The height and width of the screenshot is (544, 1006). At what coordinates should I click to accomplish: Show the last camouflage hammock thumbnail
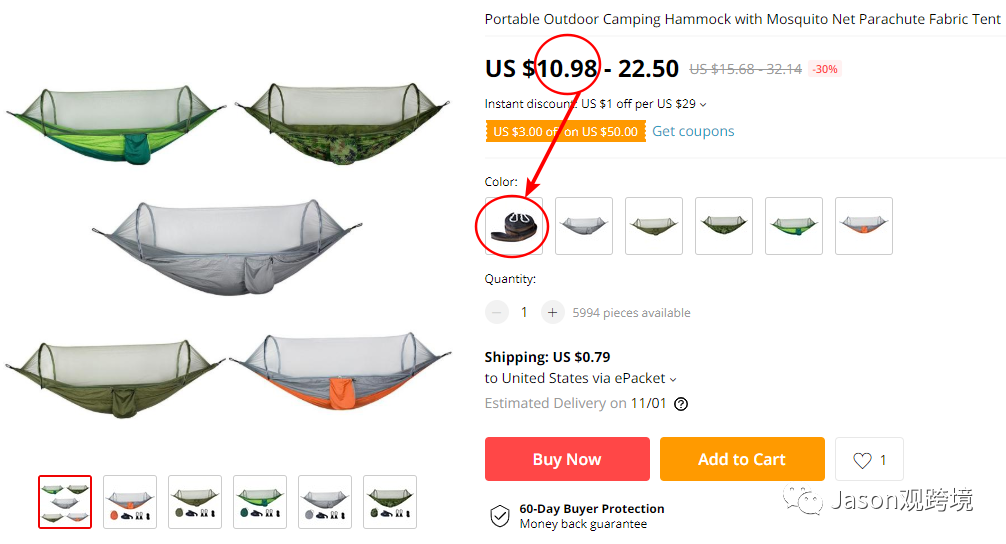tap(390, 502)
